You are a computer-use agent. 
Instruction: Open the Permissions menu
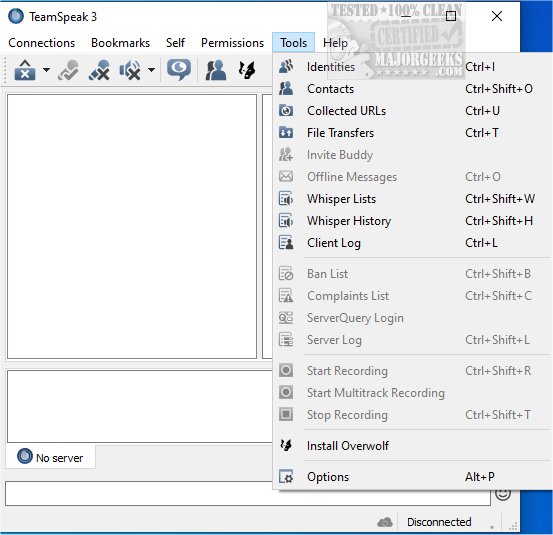pos(232,43)
